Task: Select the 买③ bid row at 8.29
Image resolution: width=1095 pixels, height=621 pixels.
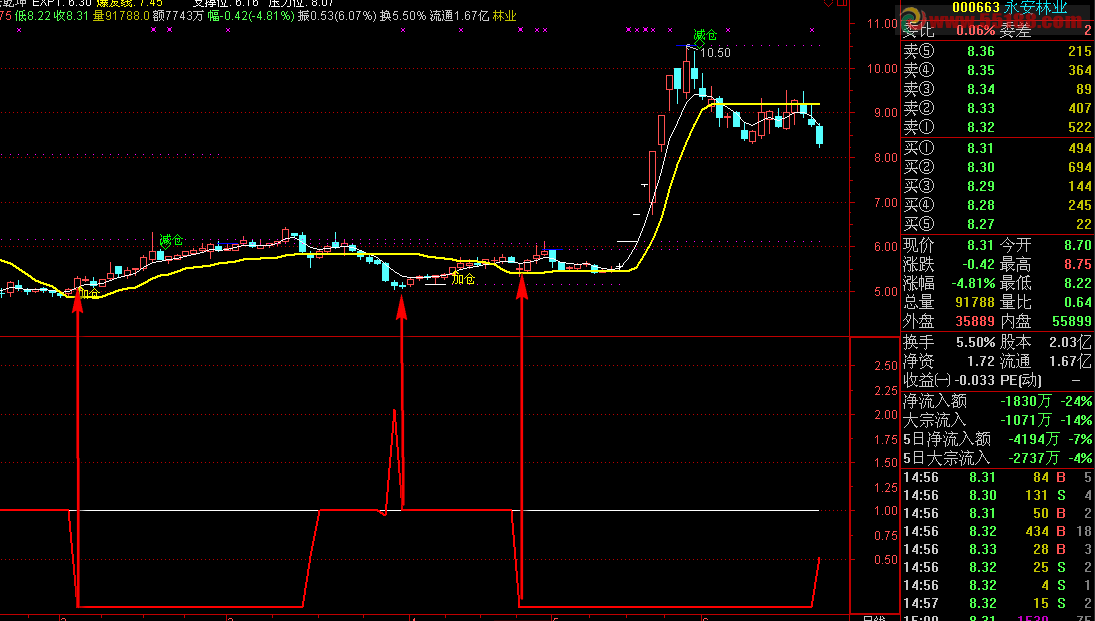Action: coord(997,186)
